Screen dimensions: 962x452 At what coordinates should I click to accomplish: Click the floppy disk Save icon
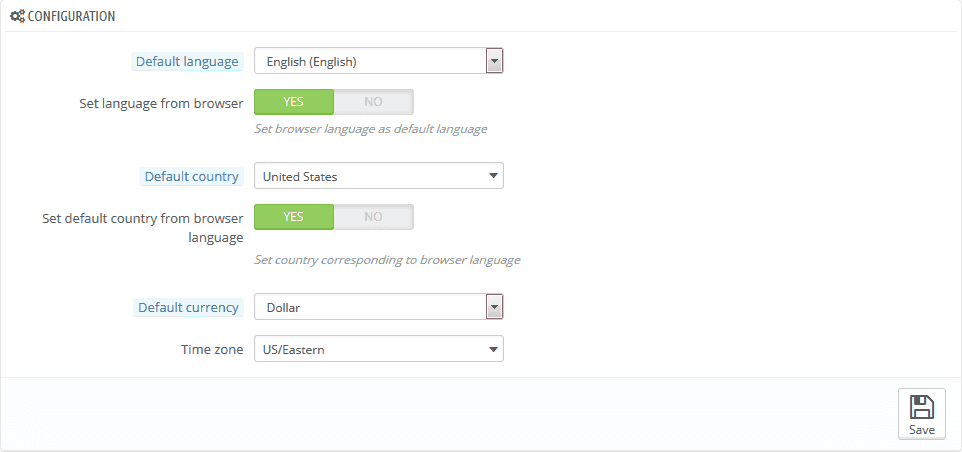(921, 407)
